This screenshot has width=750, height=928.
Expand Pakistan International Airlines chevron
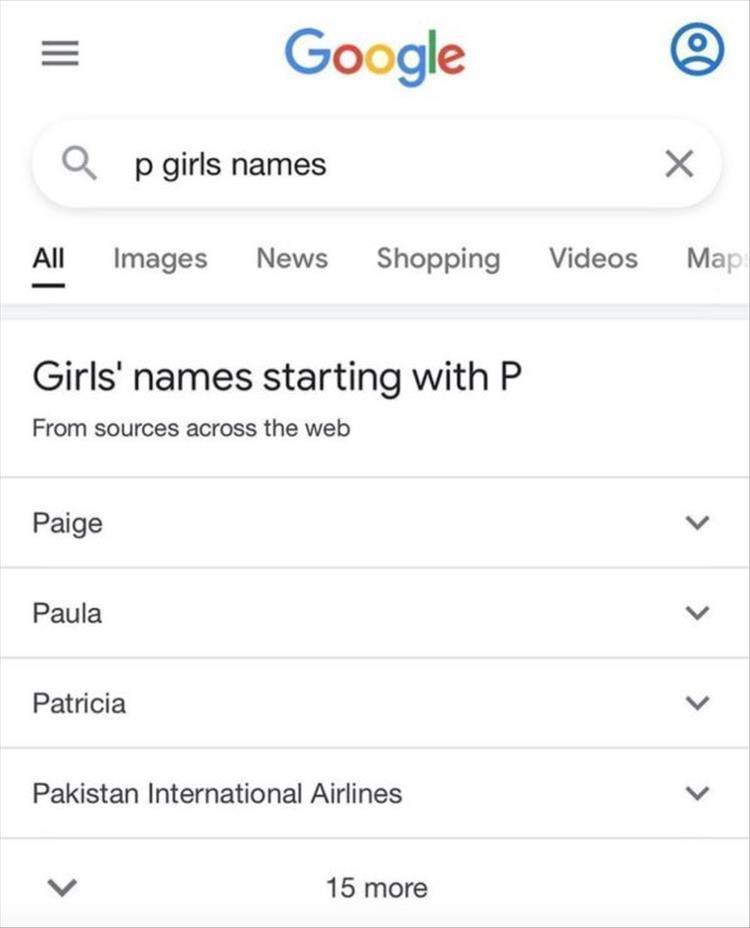coord(698,794)
